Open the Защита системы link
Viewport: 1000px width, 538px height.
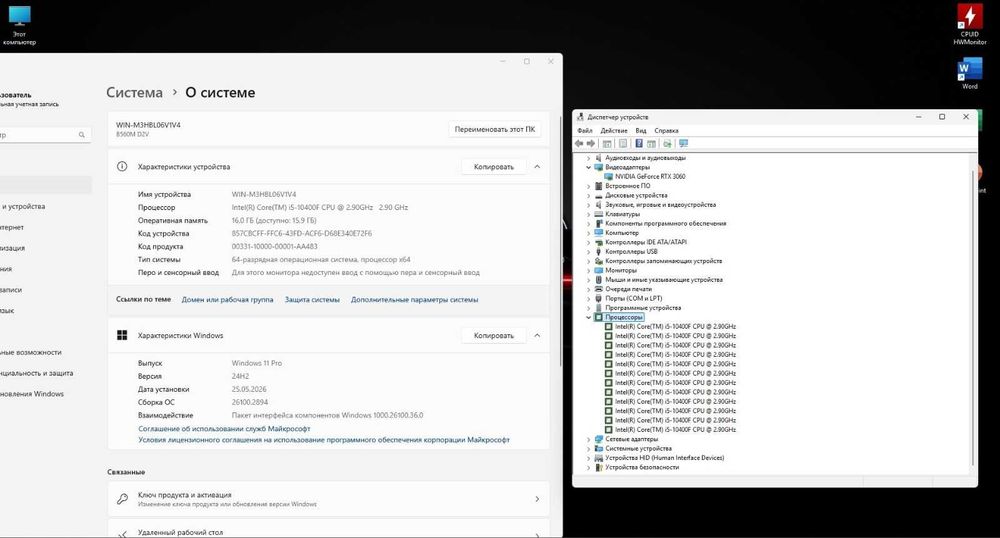point(312,300)
